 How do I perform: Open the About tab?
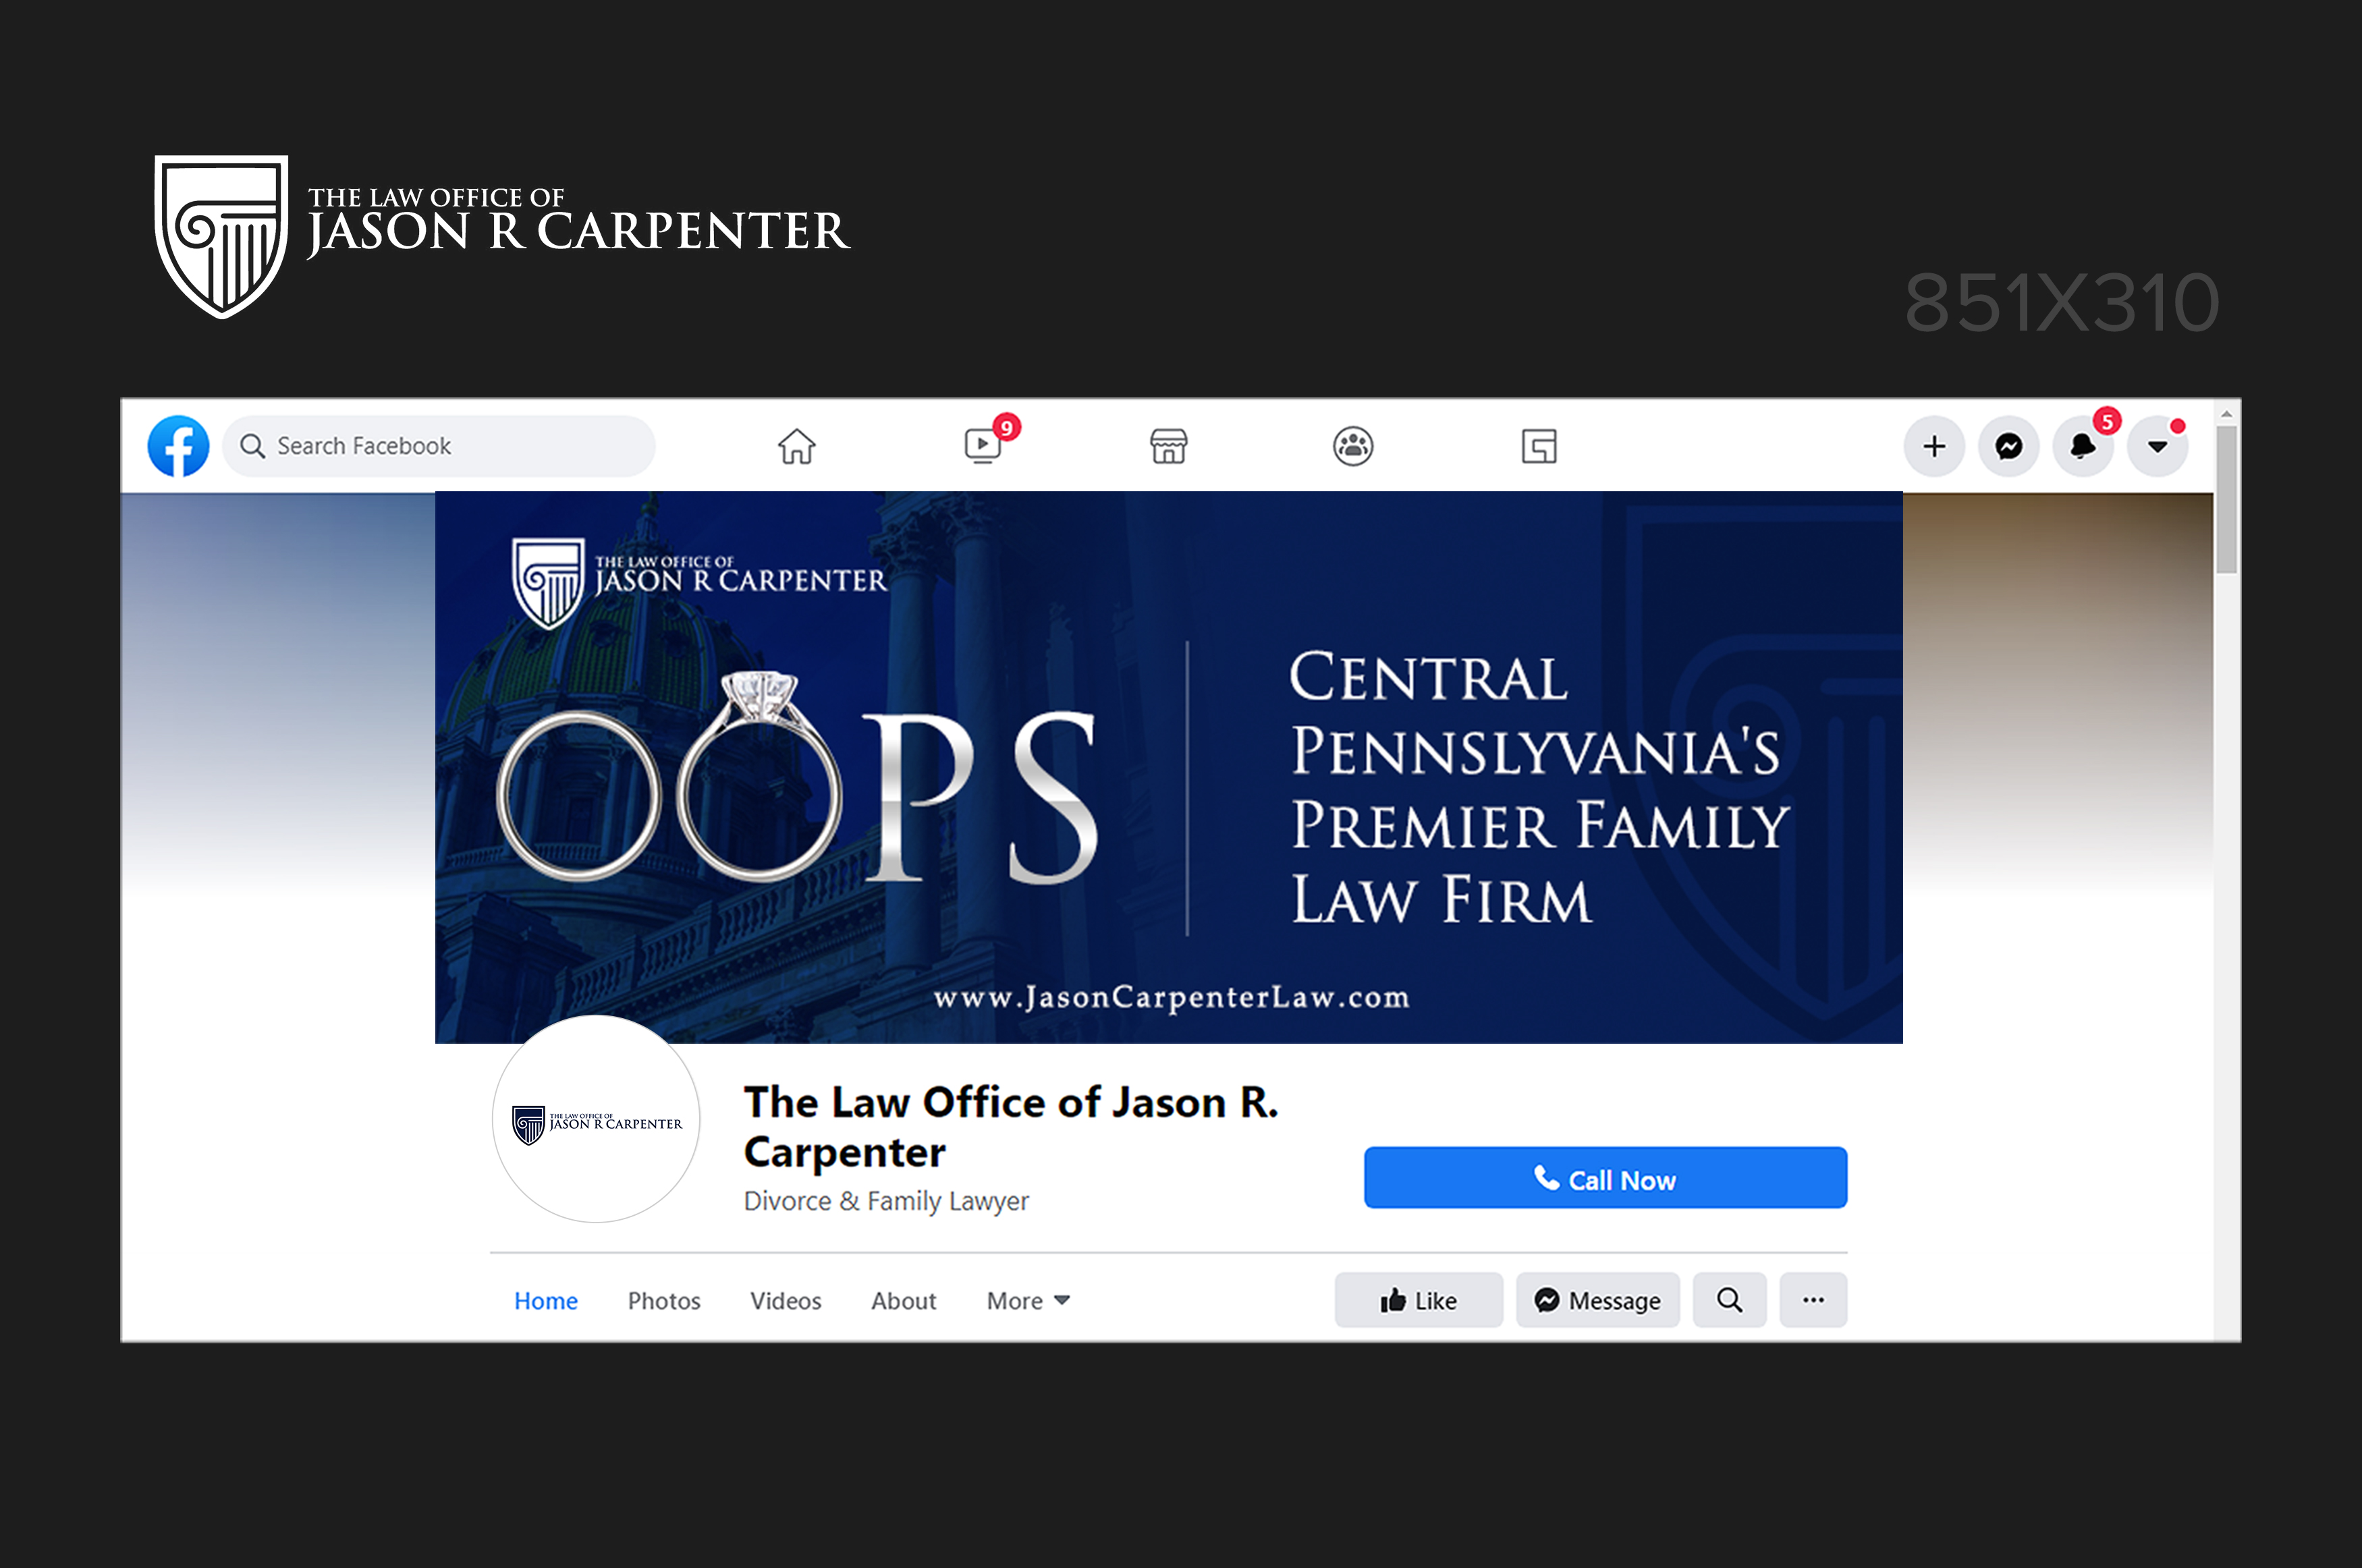point(903,1300)
